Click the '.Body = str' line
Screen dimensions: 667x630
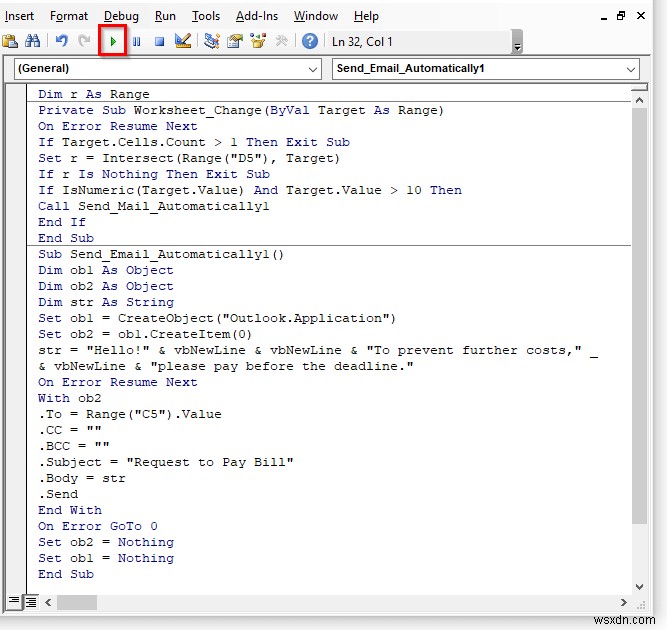pos(82,478)
